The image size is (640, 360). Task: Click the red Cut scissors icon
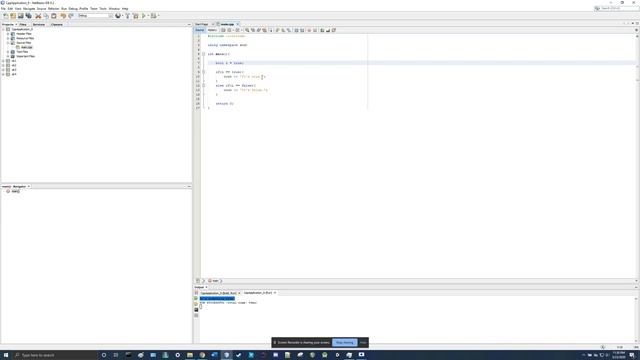click(38, 16)
